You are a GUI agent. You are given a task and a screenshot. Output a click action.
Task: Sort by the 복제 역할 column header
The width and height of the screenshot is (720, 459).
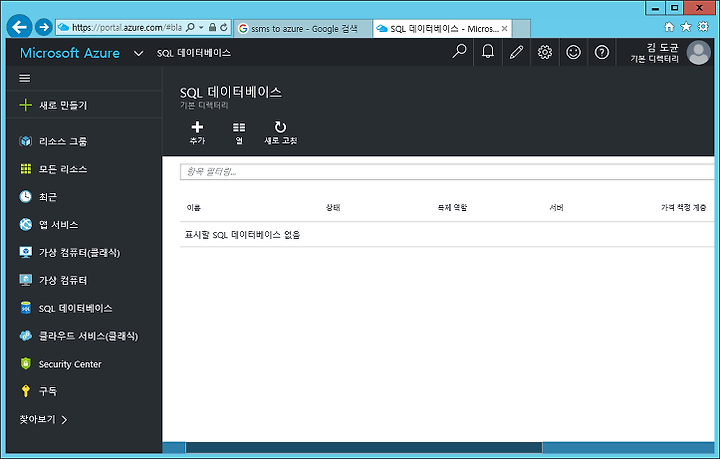pyautogui.click(x=452, y=207)
